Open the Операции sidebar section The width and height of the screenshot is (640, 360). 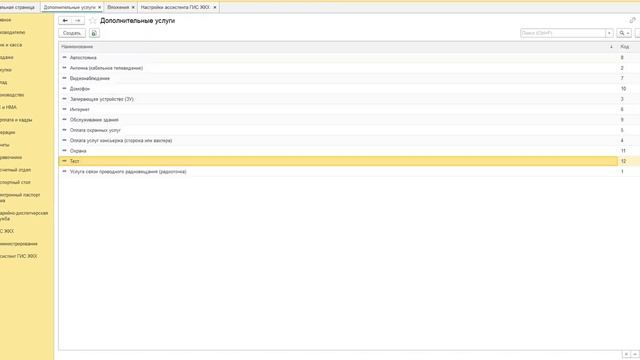pyautogui.click(x=7, y=132)
